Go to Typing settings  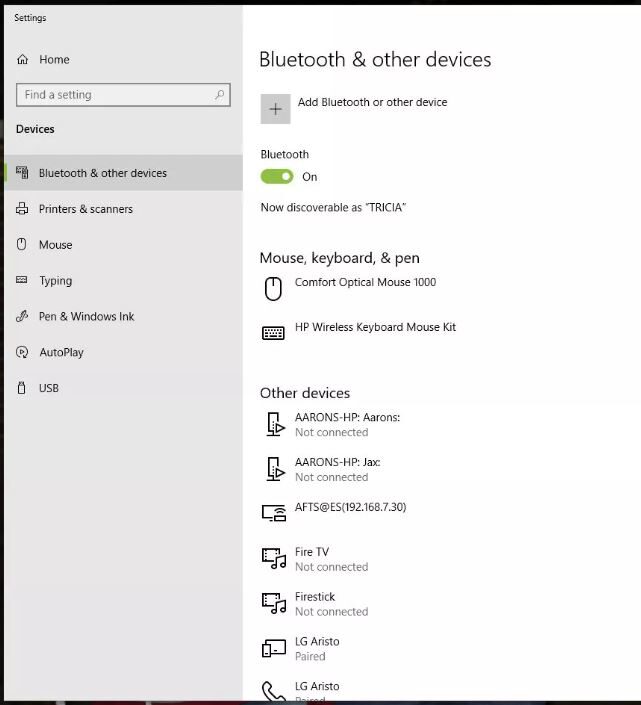[x=55, y=281]
